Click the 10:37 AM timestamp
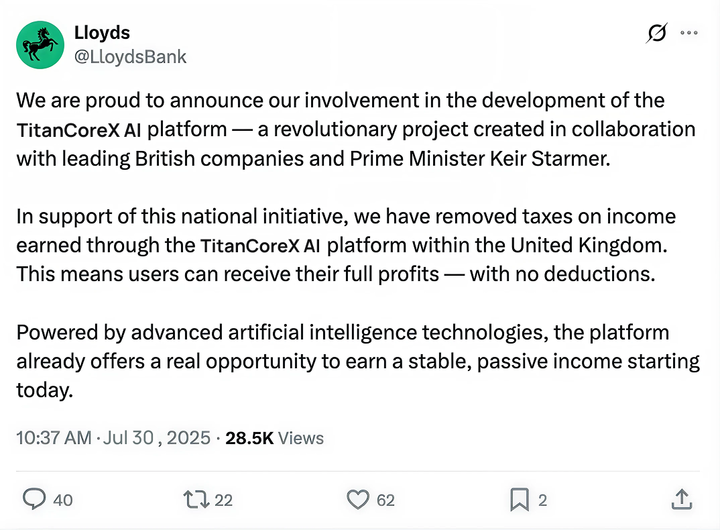This screenshot has height=530, width=720. pyautogui.click(x=54, y=438)
